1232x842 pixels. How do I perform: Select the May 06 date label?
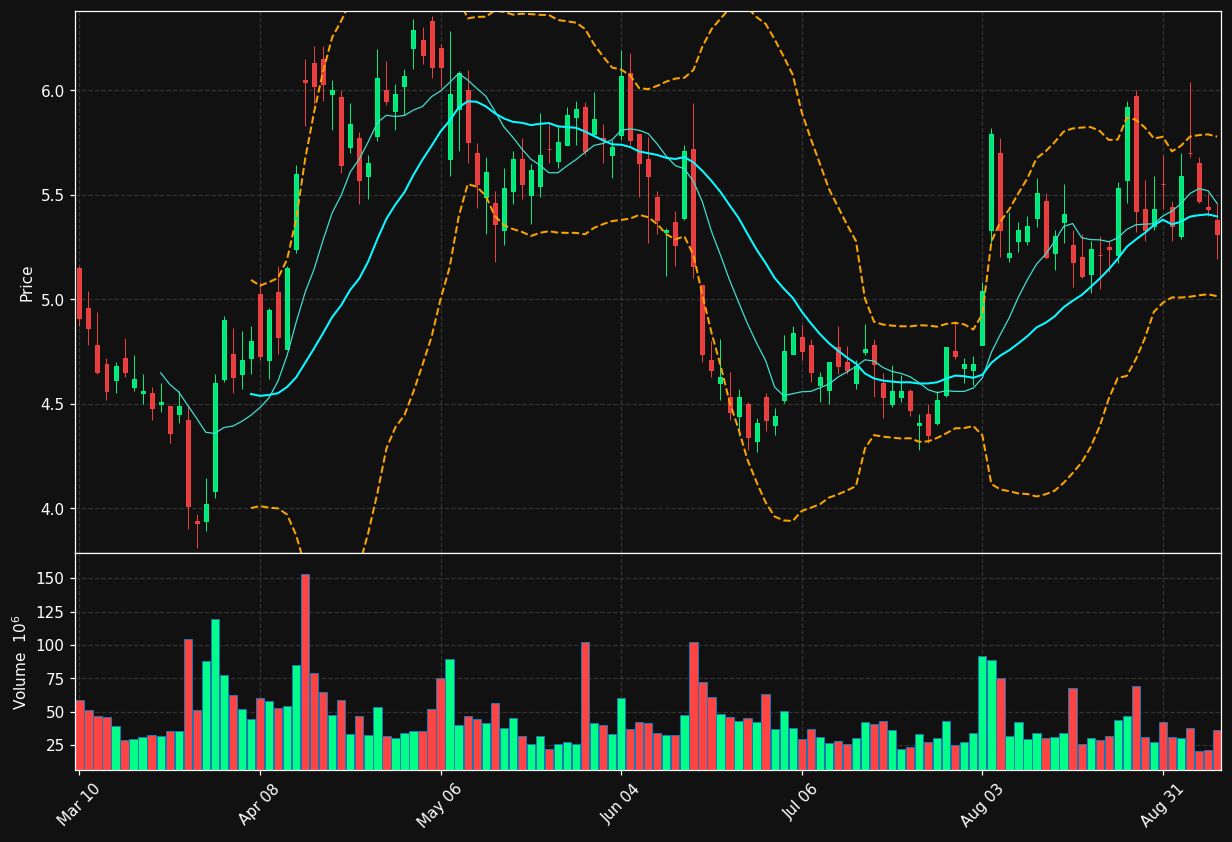(439, 803)
